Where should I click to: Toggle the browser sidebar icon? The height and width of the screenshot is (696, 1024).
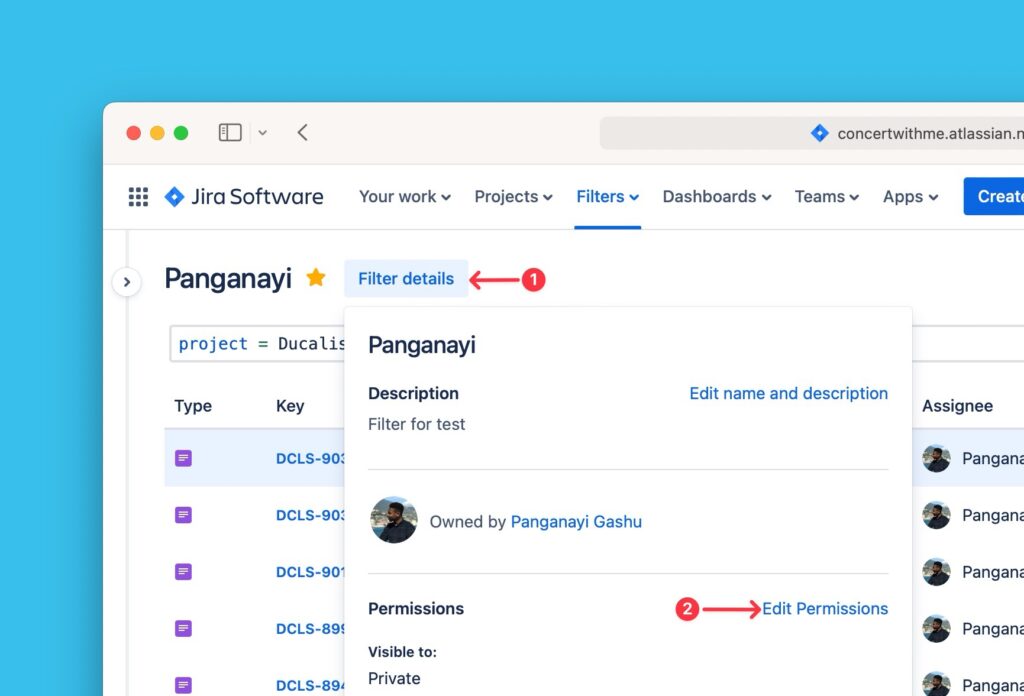tap(229, 131)
